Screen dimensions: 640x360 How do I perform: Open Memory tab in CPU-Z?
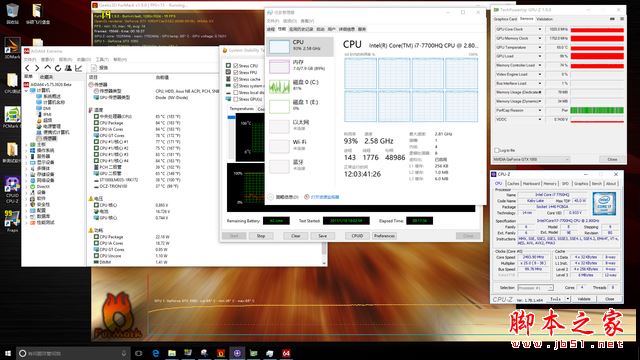point(550,184)
